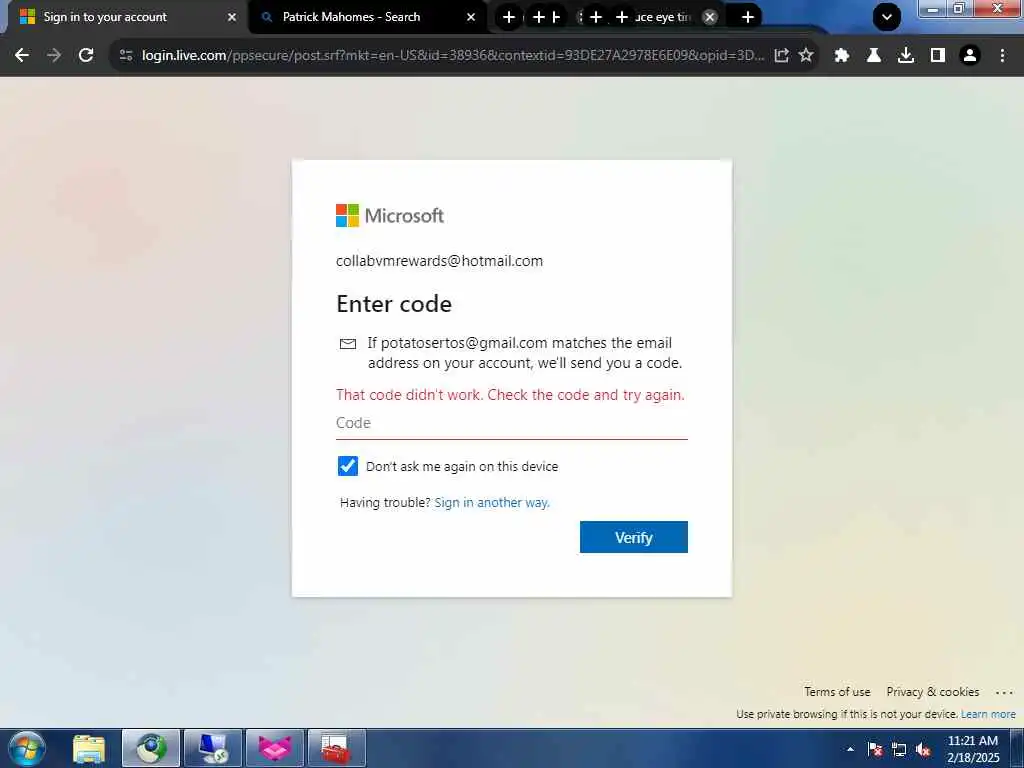
Task: Click 'Learn more' about private browsing
Action: [988, 714]
